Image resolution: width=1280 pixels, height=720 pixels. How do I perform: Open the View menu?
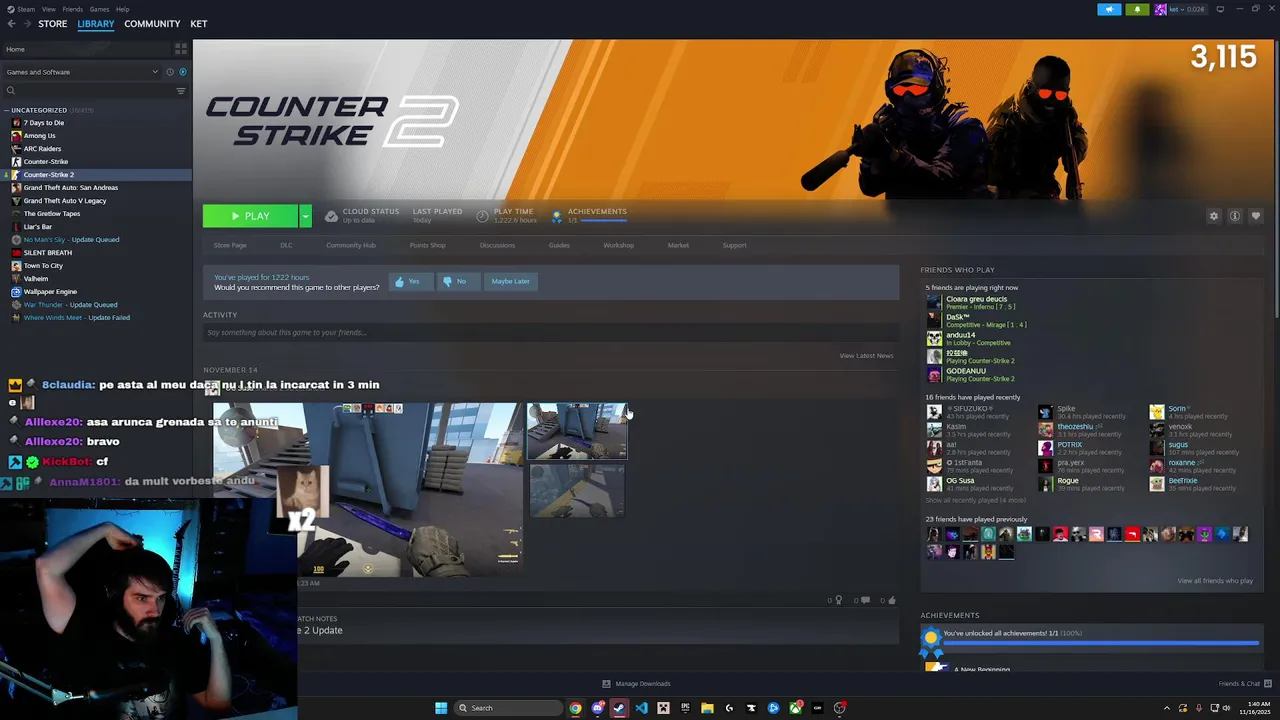click(48, 9)
